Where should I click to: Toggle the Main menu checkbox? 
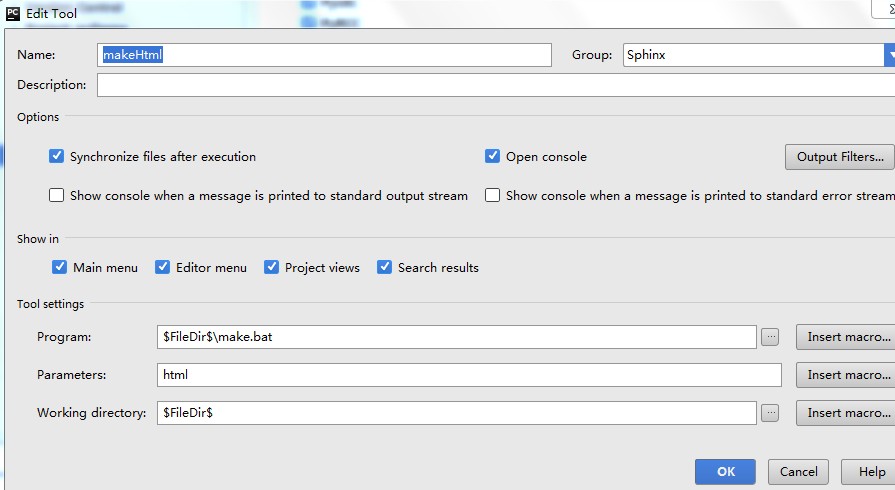(59, 267)
